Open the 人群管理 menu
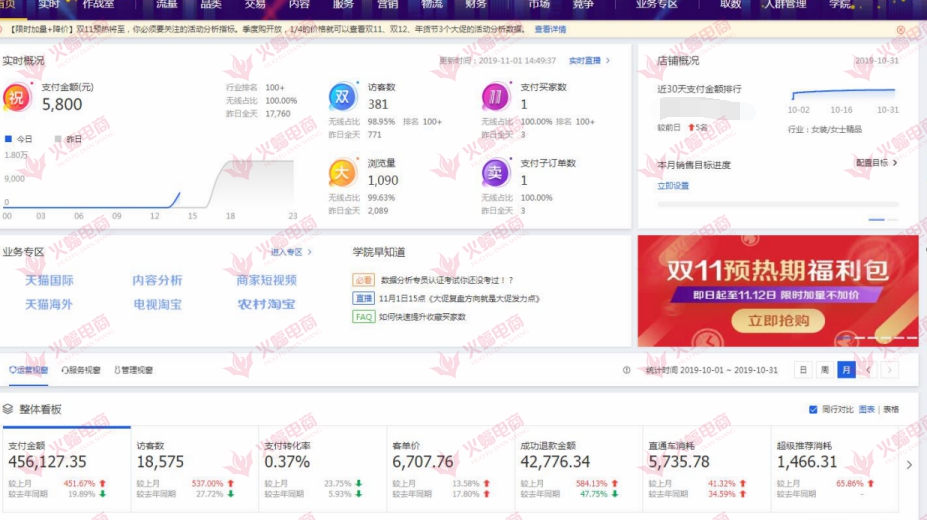Image resolution: width=927 pixels, height=520 pixels. tap(785, 5)
